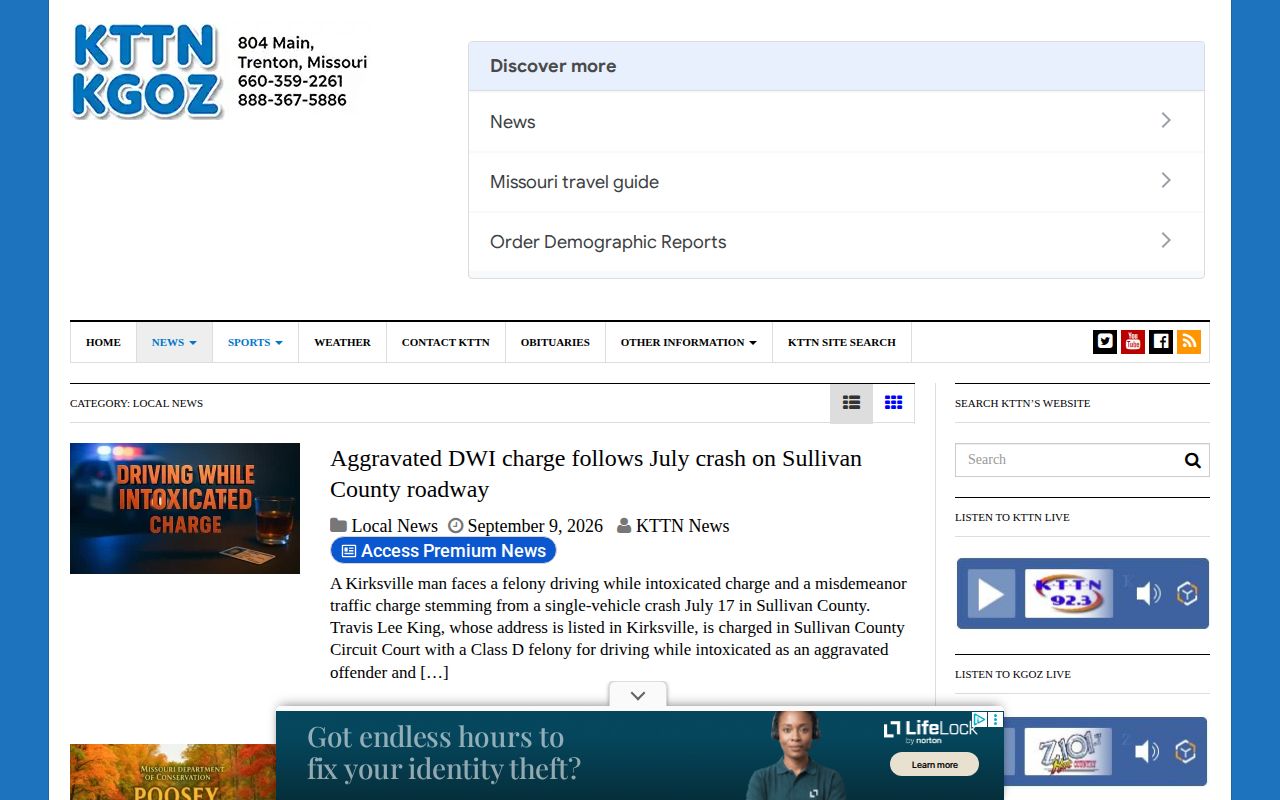Viewport: 1280px width, 800px height.
Task: Go to the Home menu item
Action: pyautogui.click(x=103, y=342)
